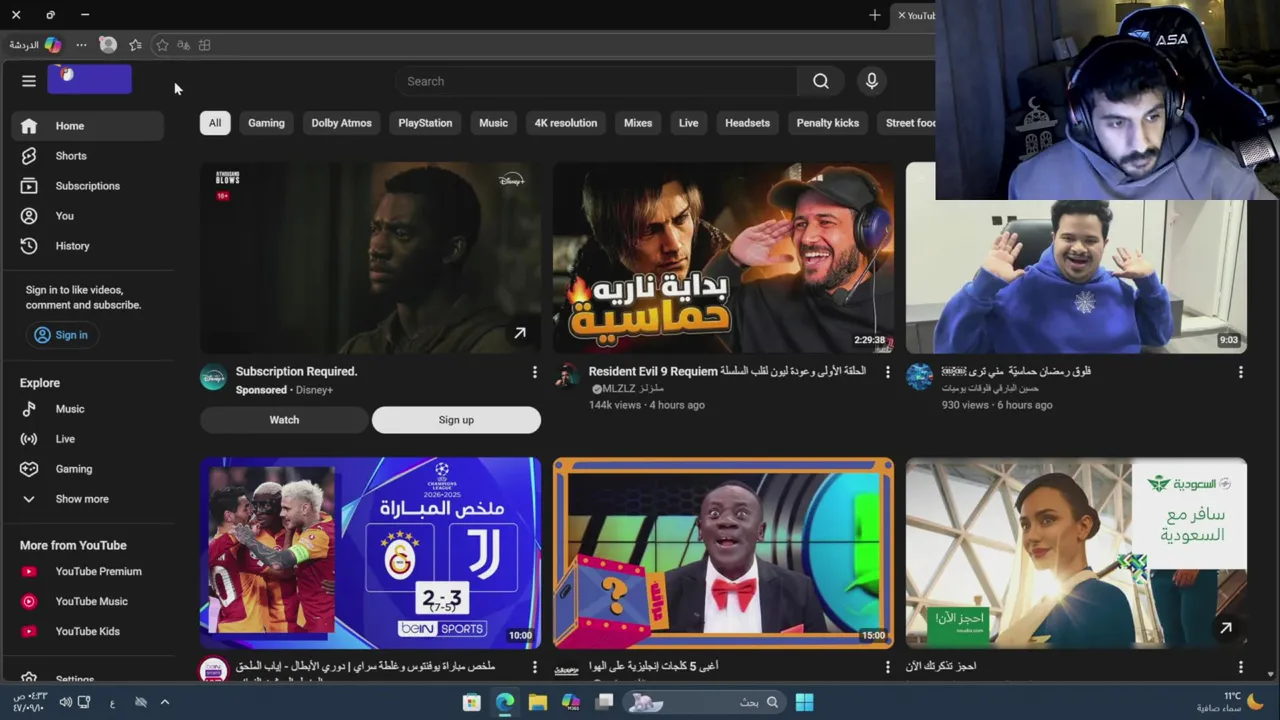The height and width of the screenshot is (720, 1280).
Task: Open options for the 9:03 vlog video
Action: tap(1241, 372)
